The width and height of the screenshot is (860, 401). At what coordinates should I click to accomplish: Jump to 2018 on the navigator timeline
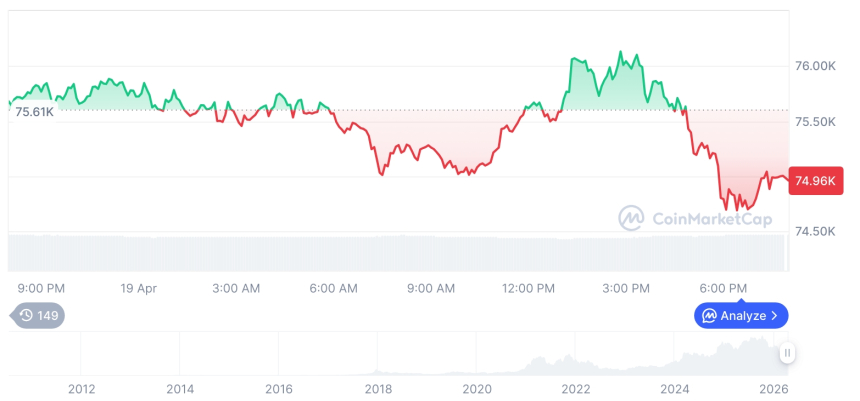(378, 389)
